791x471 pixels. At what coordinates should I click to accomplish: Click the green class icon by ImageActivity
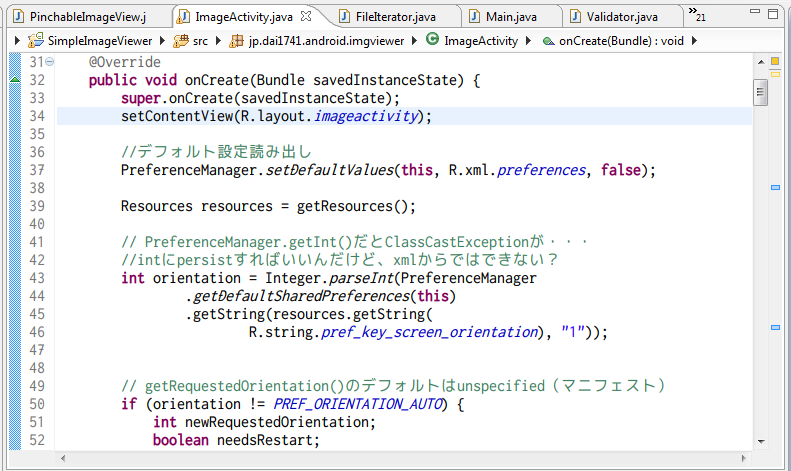coord(432,38)
